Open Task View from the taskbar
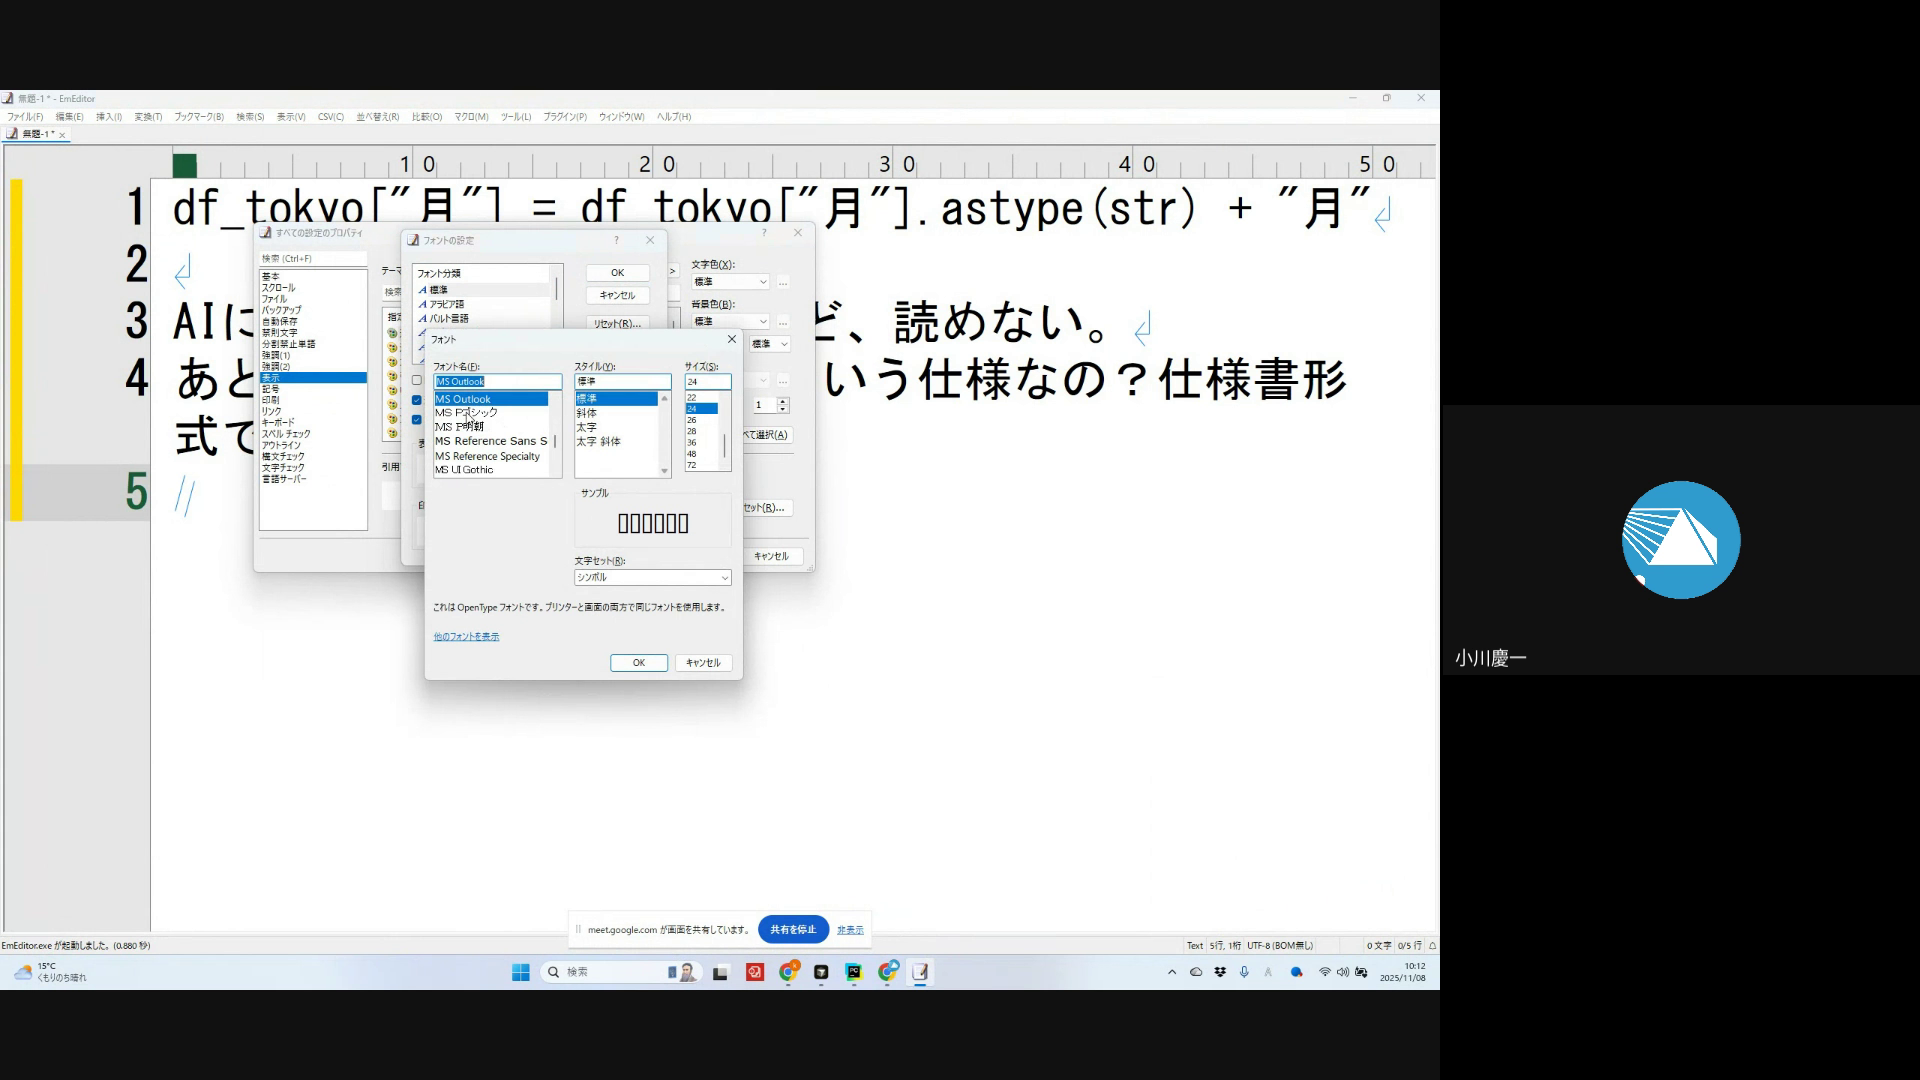 720,972
